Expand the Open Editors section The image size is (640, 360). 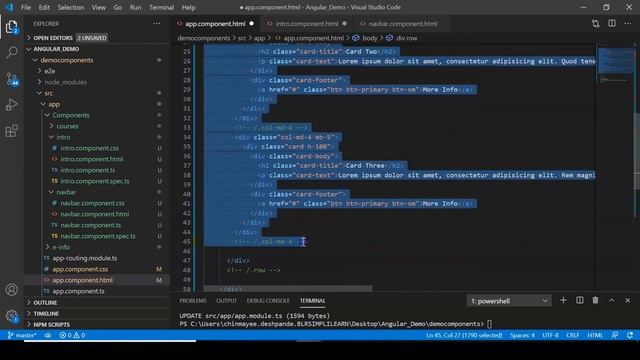pyautogui.click(x=53, y=38)
